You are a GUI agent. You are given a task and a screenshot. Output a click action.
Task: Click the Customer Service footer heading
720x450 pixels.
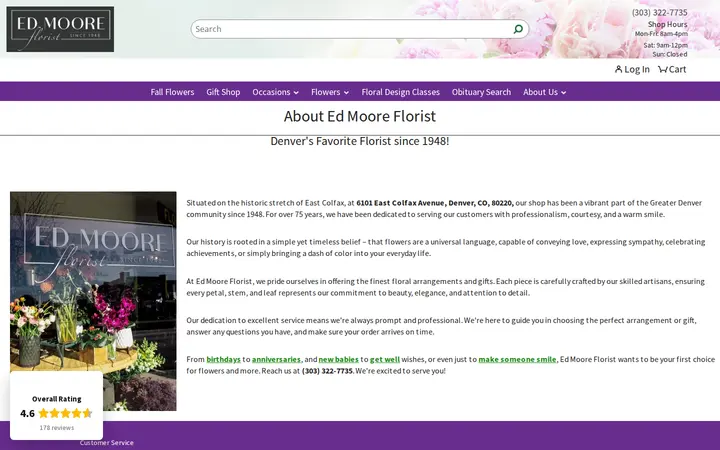point(107,443)
